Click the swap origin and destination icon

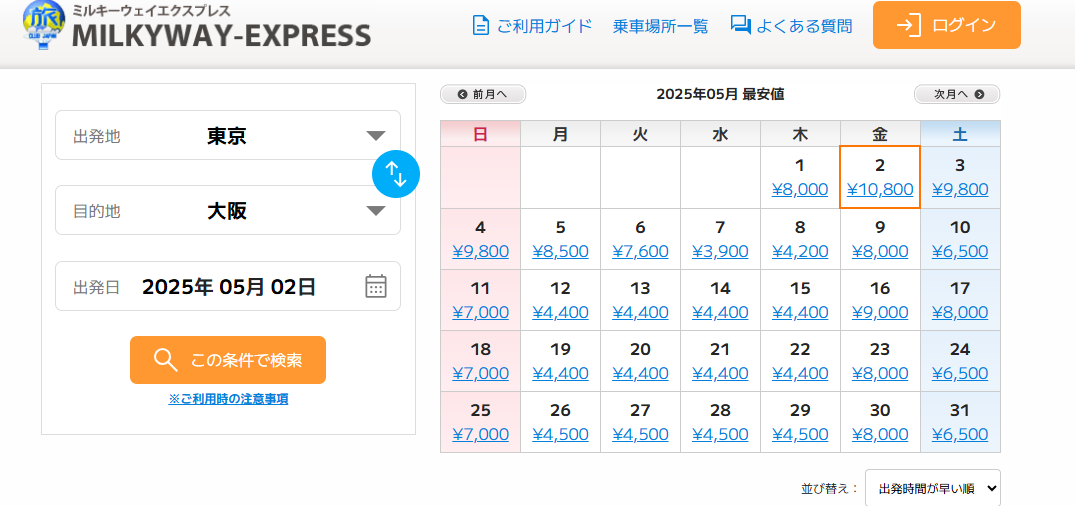pos(396,174)
